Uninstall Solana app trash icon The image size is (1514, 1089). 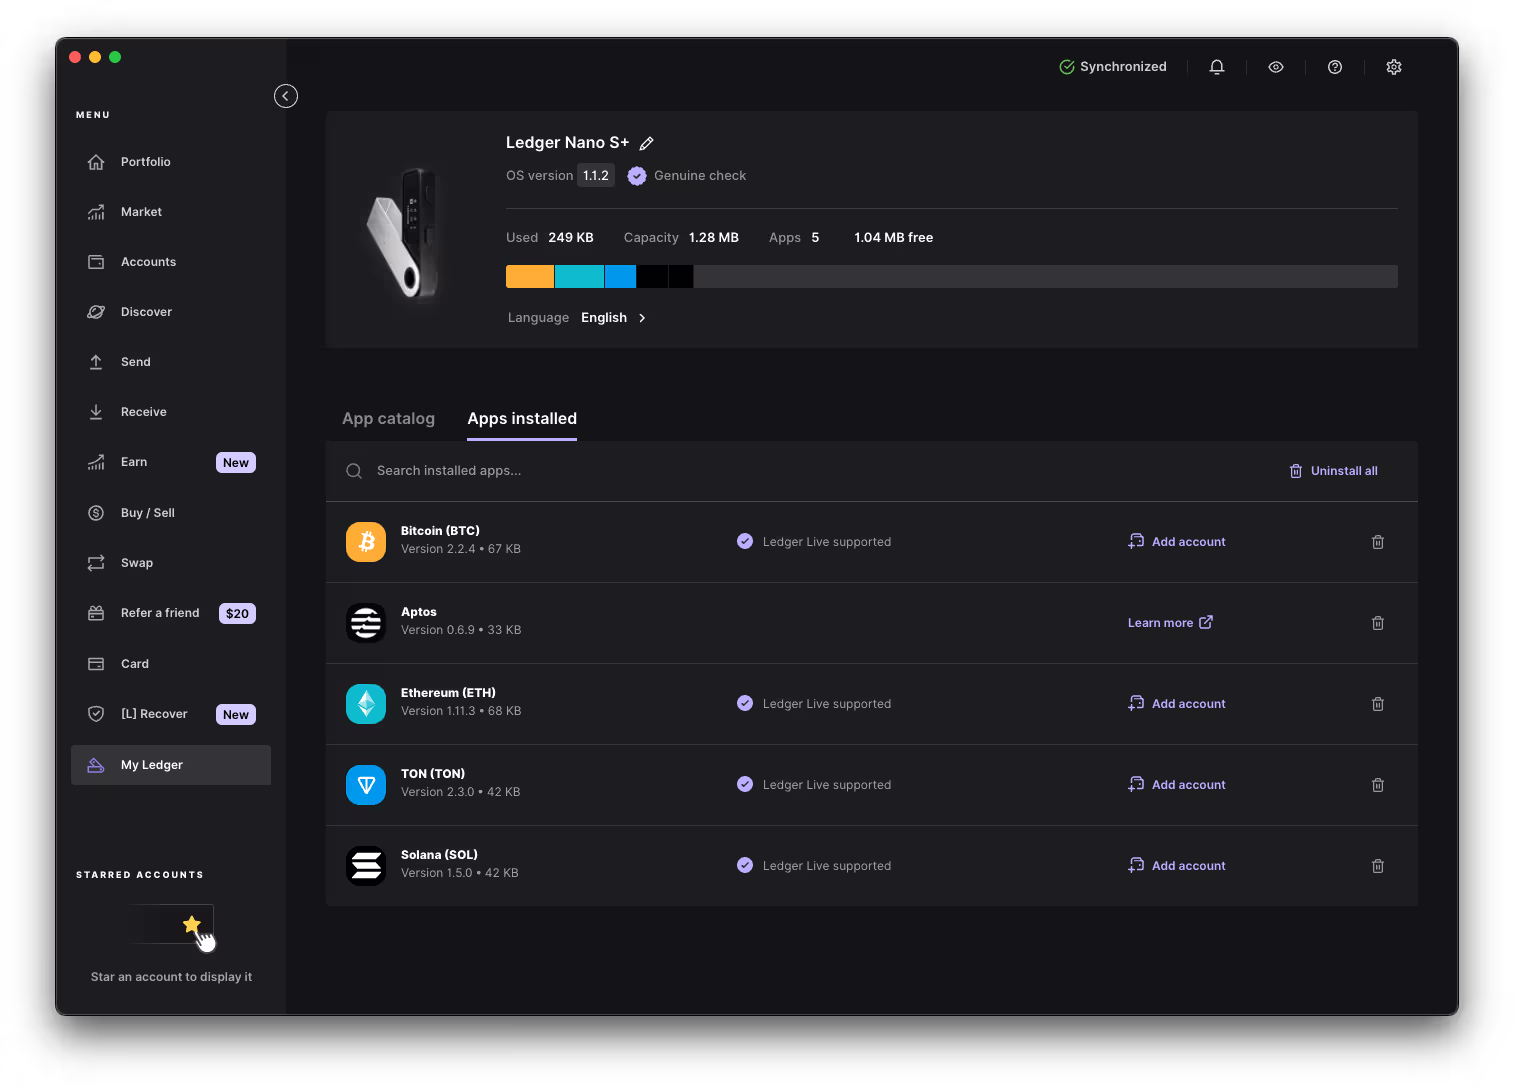(x=1378, y=866)
